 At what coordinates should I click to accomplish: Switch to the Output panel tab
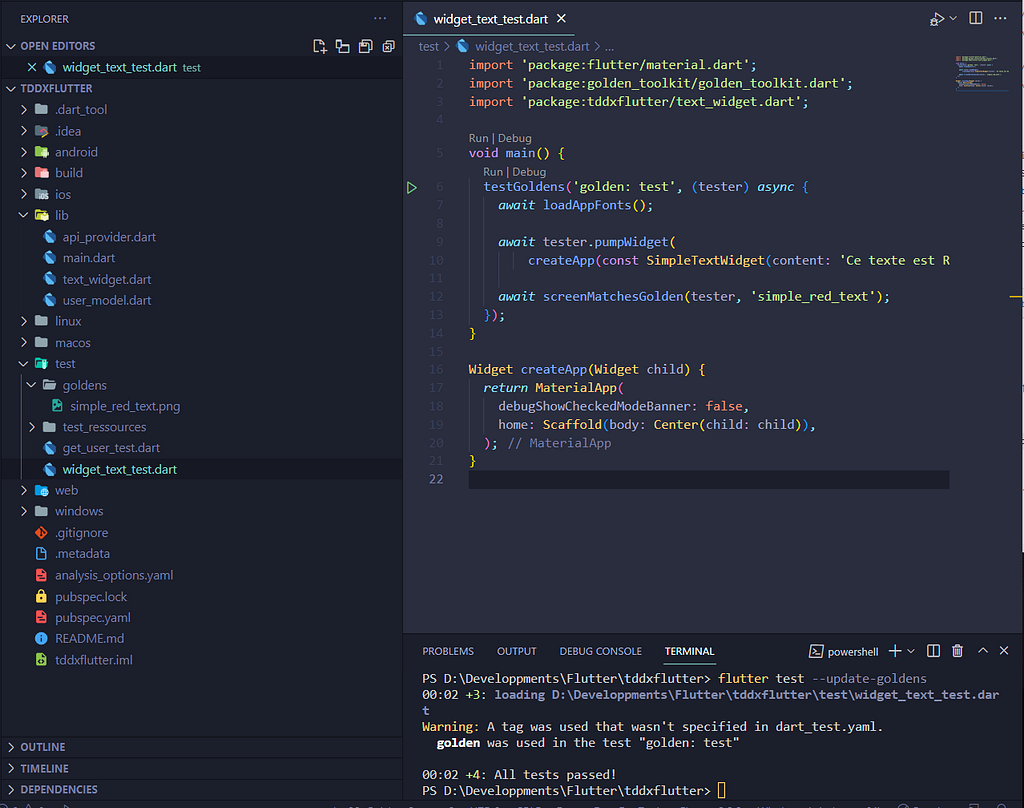pos(517,651)
